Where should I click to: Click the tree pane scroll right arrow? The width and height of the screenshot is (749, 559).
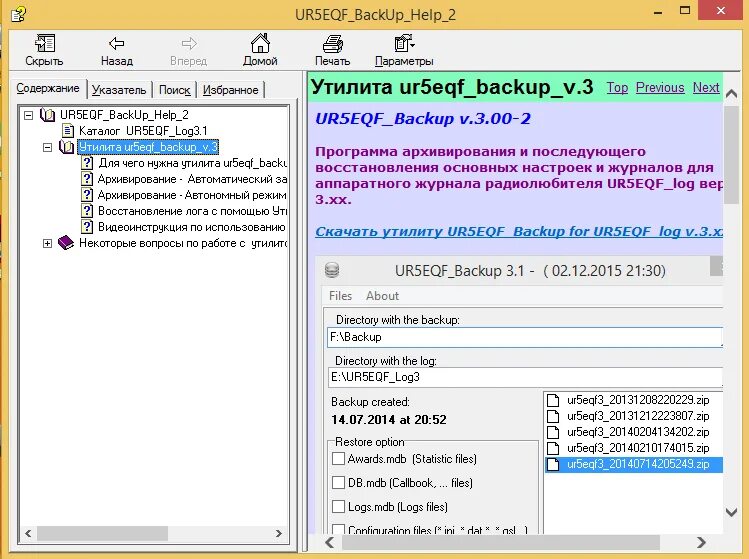pos(279,533)
